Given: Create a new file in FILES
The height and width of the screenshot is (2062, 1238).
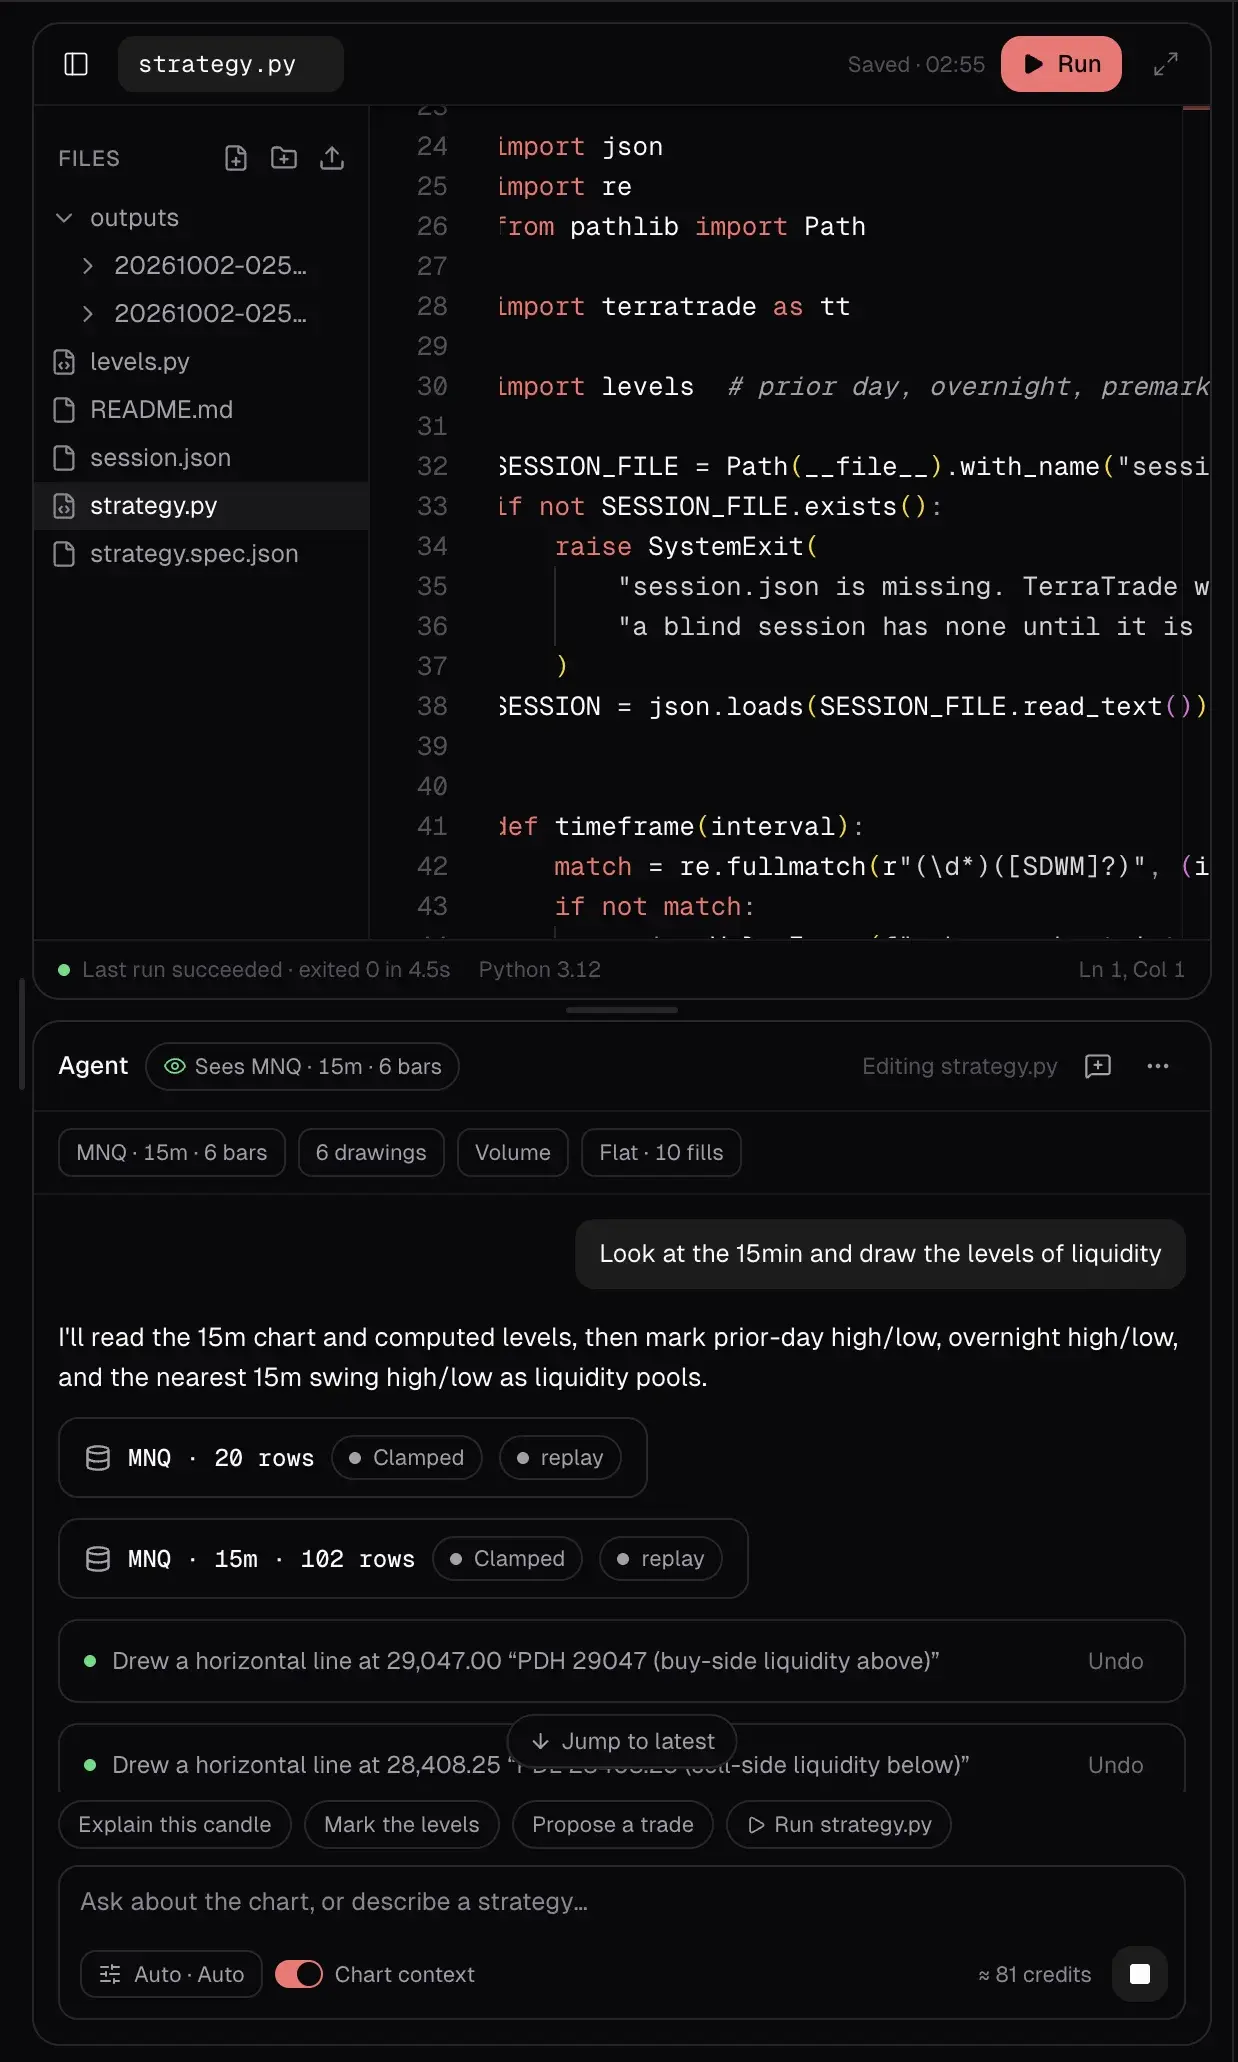Looking at the screenshot, I should 236,158.
